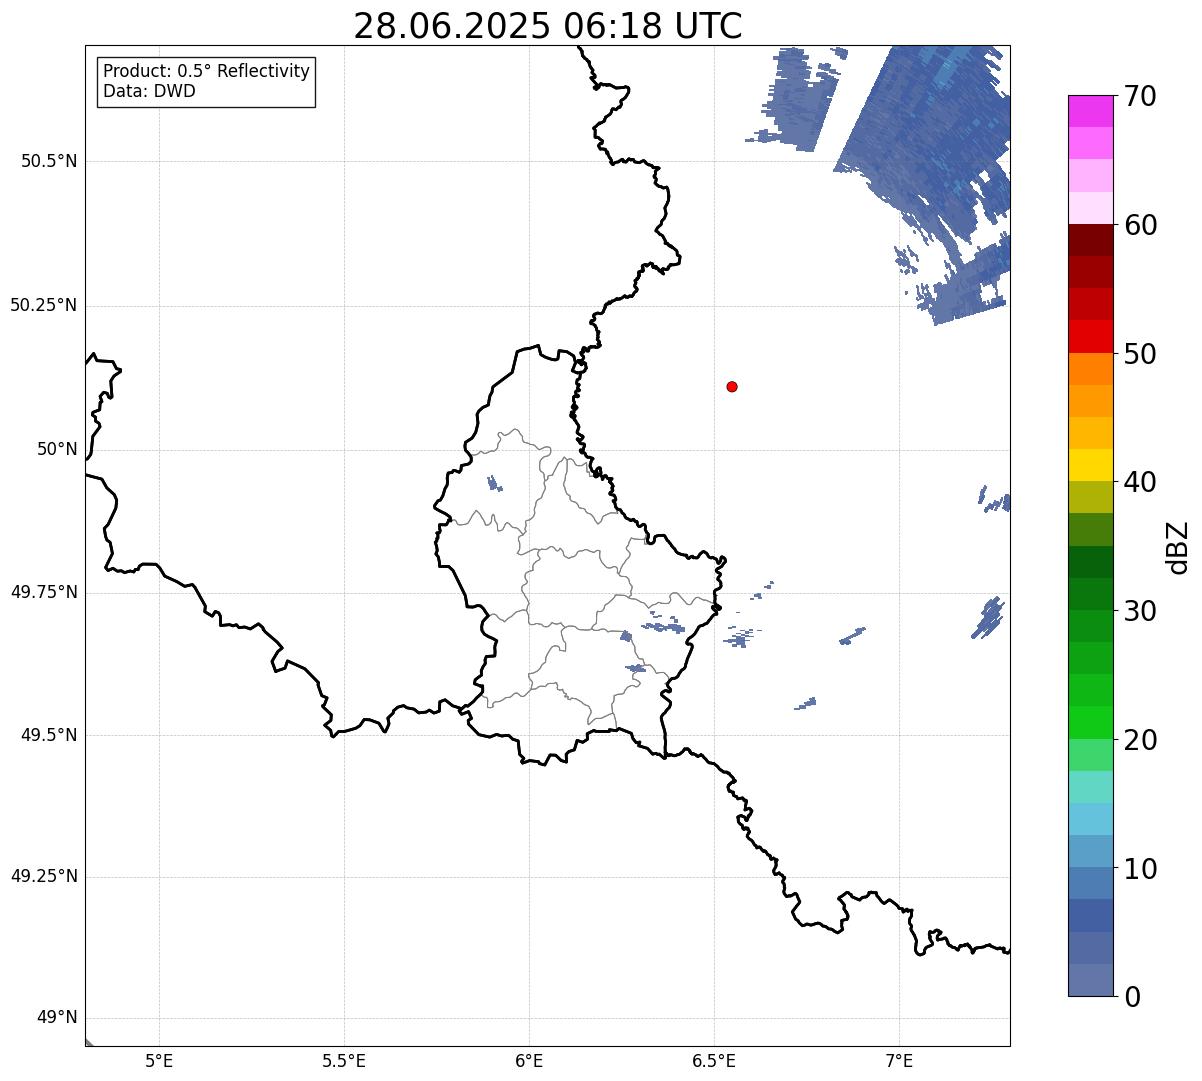Pick the dark maroon colorbar swatch below 60
This screenshot has height=1081, width=1202.
tap(1090, 240)
